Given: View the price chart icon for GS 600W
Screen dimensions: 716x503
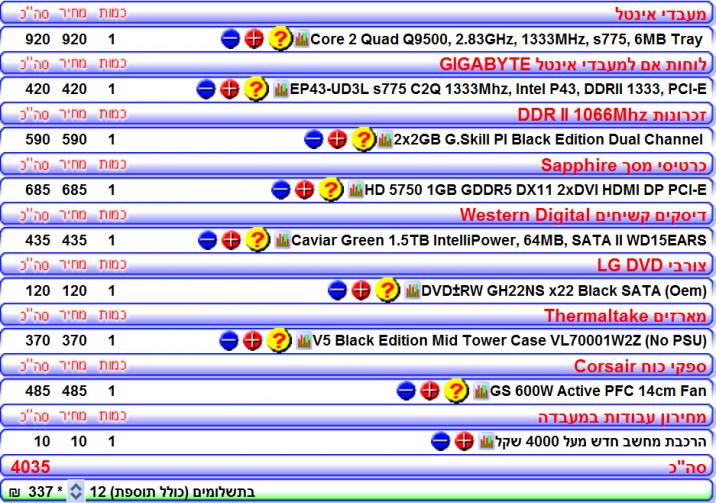Looking at the screenshot, I should [480, 390].
